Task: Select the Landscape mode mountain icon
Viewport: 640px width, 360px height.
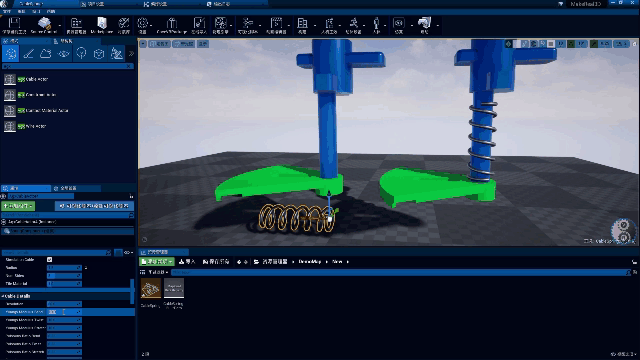Action: tap(46, 53)
